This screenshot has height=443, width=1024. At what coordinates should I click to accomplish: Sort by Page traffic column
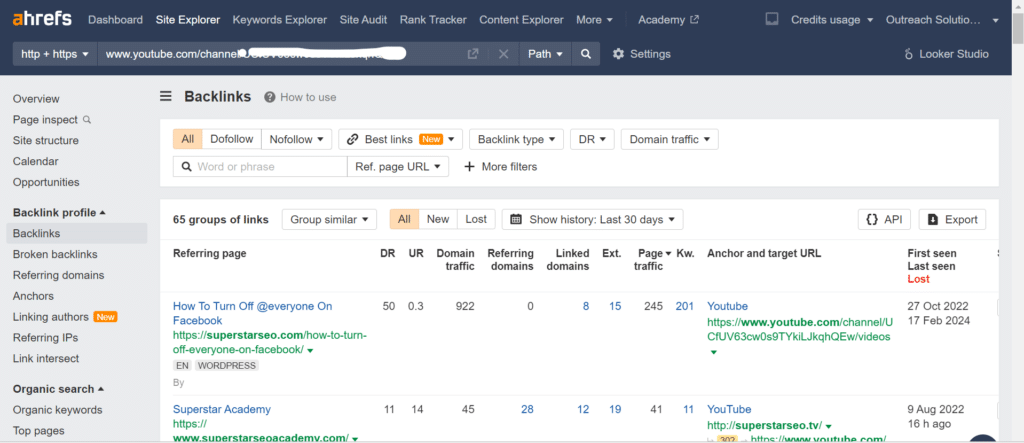tap(652, 259)
